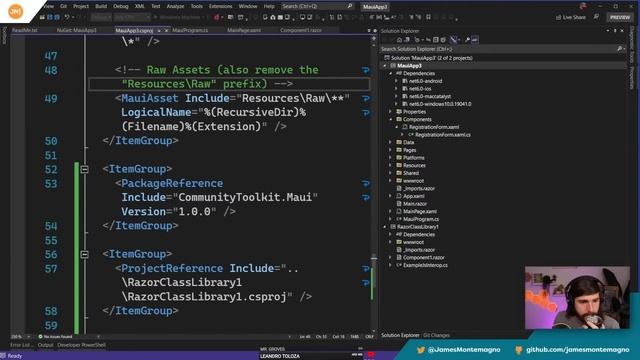Click pending changes filter icon in Solution Explorer

(x=417, y=40)
